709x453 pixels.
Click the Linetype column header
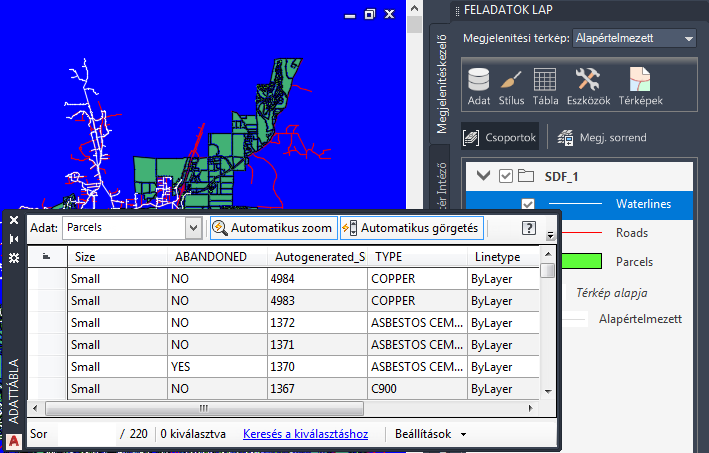point(504,257)
